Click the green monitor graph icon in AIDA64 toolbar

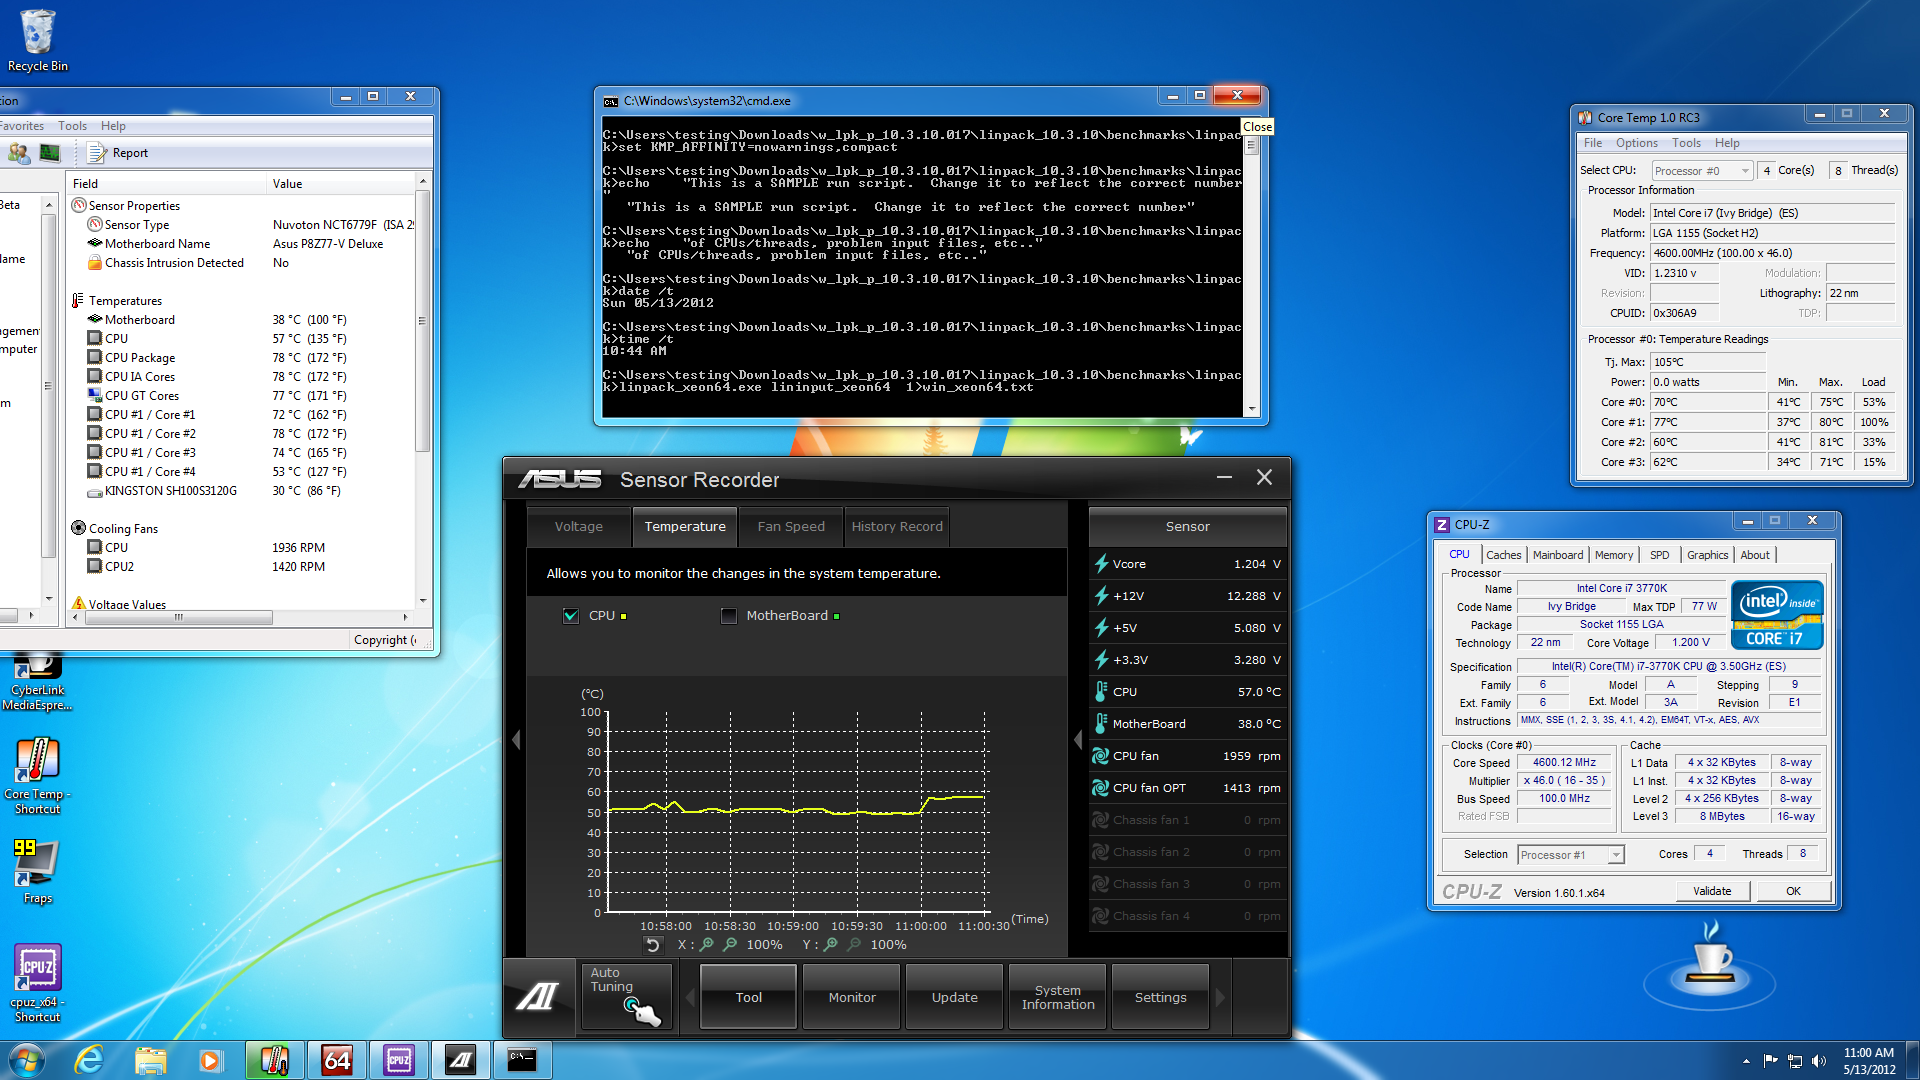click(49, 153)
